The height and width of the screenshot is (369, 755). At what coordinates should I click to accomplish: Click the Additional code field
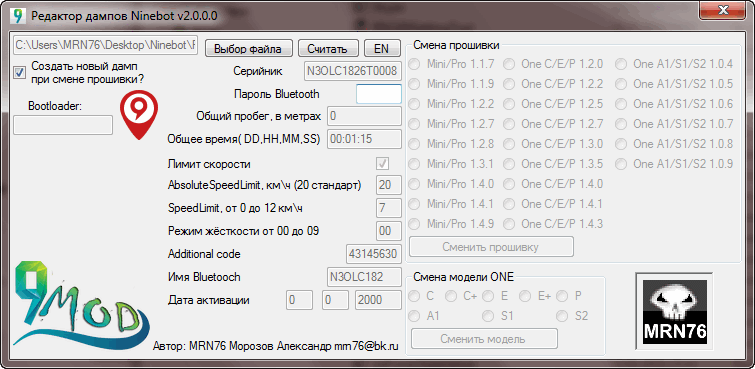[x=374, y=254]
